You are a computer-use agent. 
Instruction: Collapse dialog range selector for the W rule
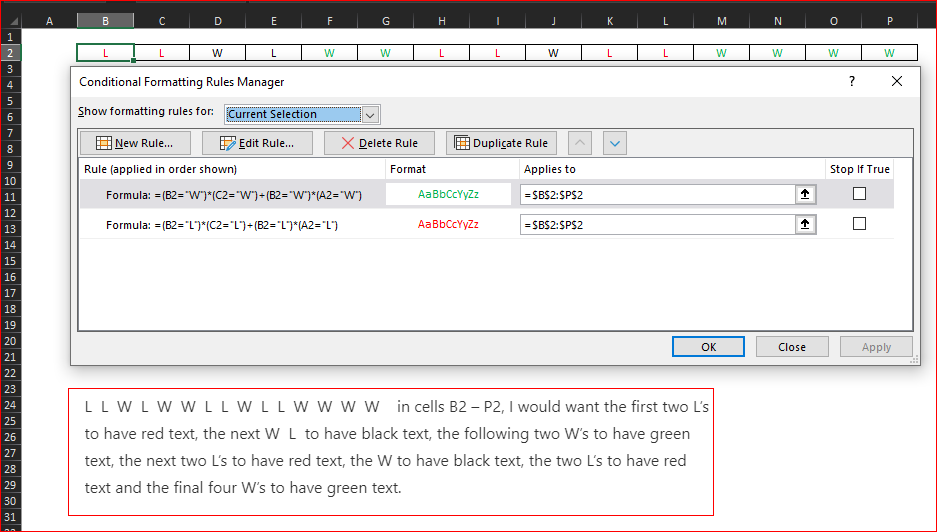[x=805, y=194]
